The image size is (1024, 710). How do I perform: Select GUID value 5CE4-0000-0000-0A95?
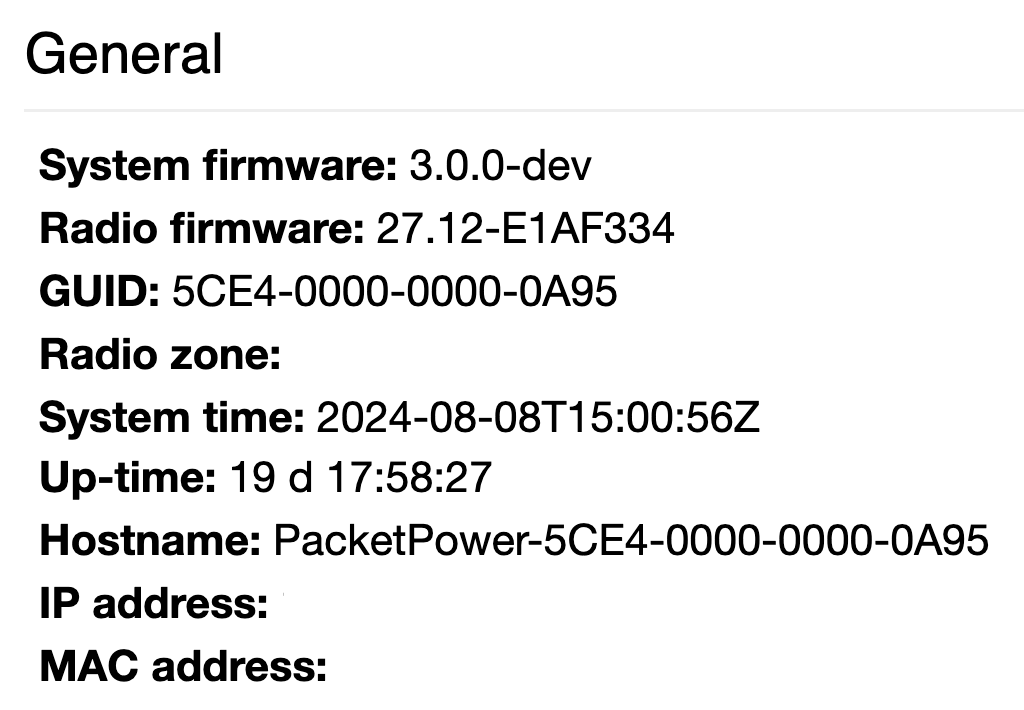pyautogui.click(x=394, y=291)
